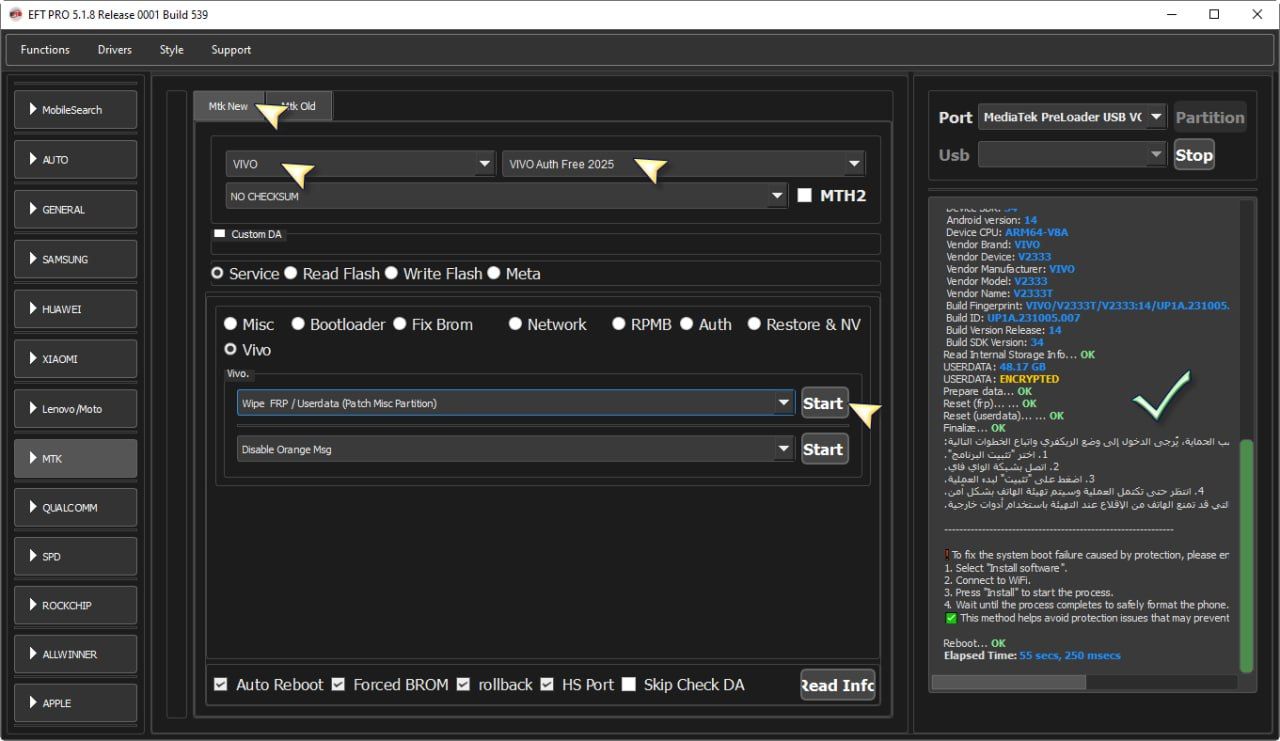Select the Bootloader radio option

point(298,324)
